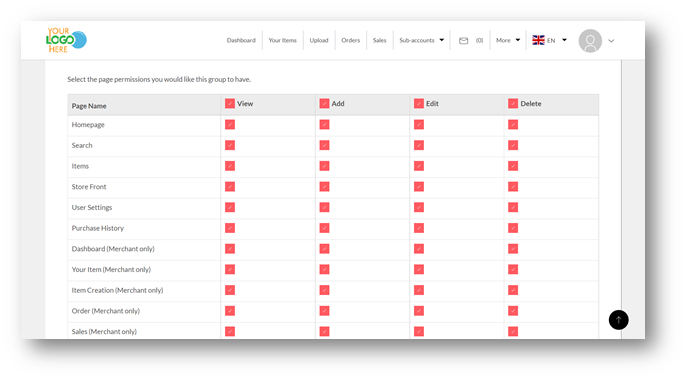This screenshot has height=381, width=687.
Task: Open the Your Items menu item
Action: point(283,40)
